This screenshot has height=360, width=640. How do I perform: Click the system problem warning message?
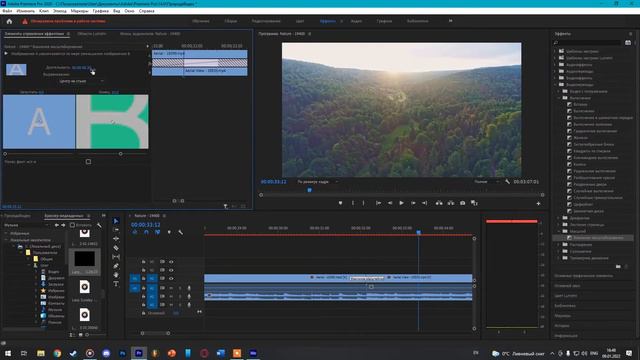click(68, 21)
